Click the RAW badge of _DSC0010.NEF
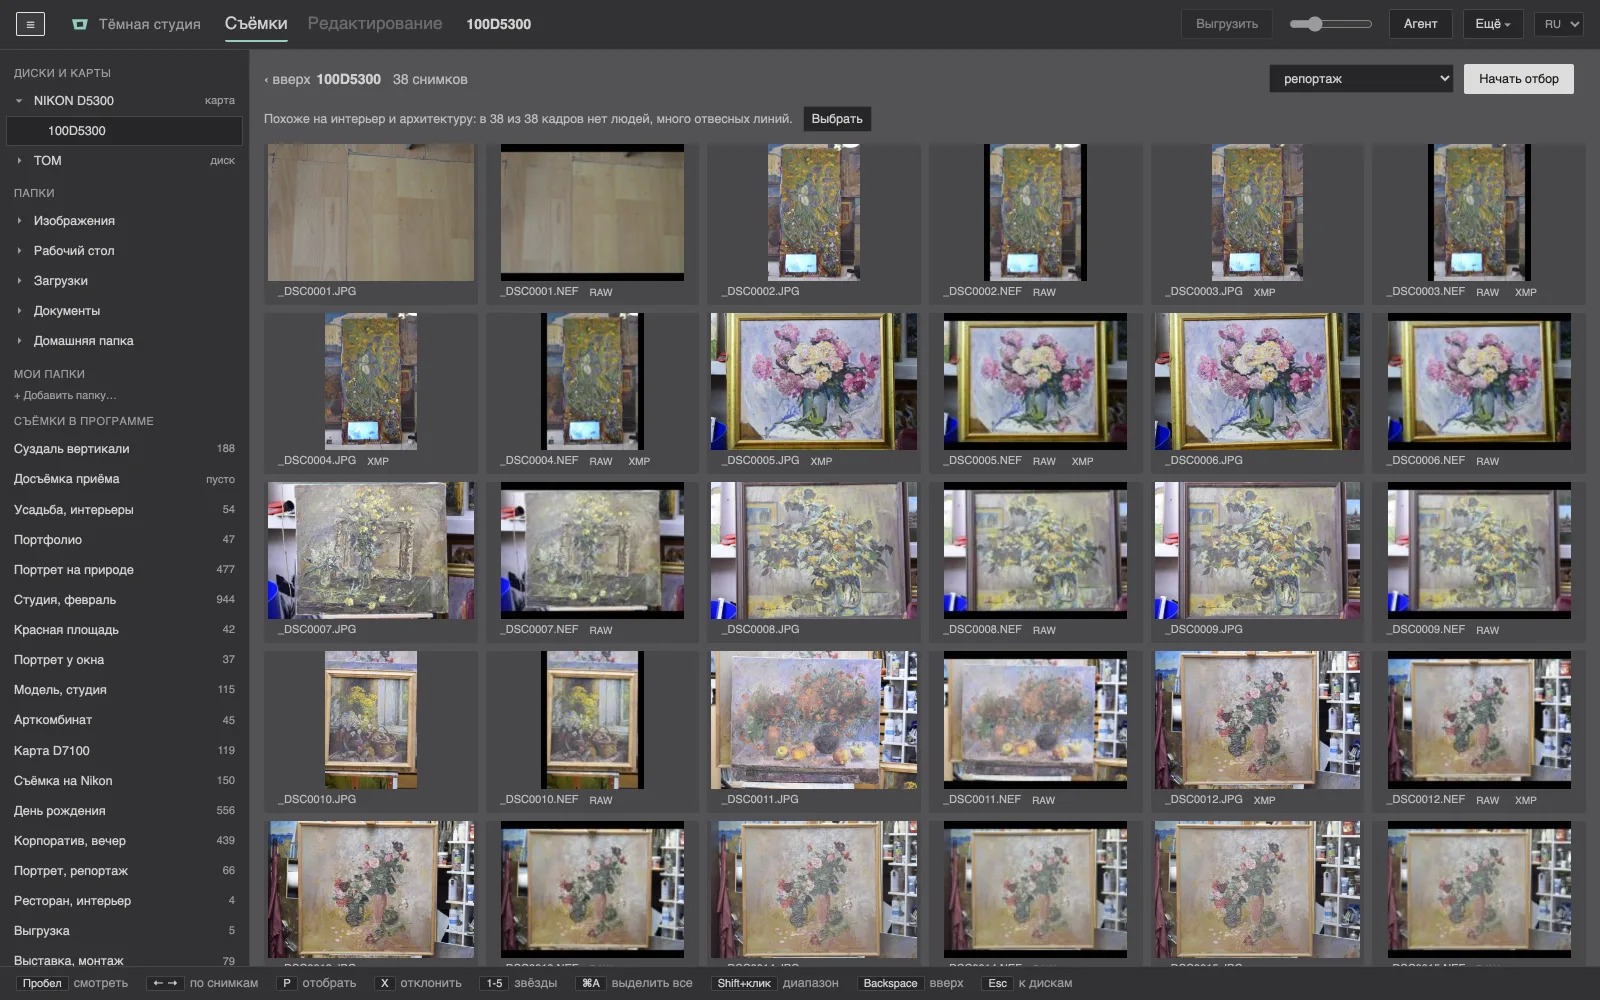The image size is (1600, 1000). point(600,801)
